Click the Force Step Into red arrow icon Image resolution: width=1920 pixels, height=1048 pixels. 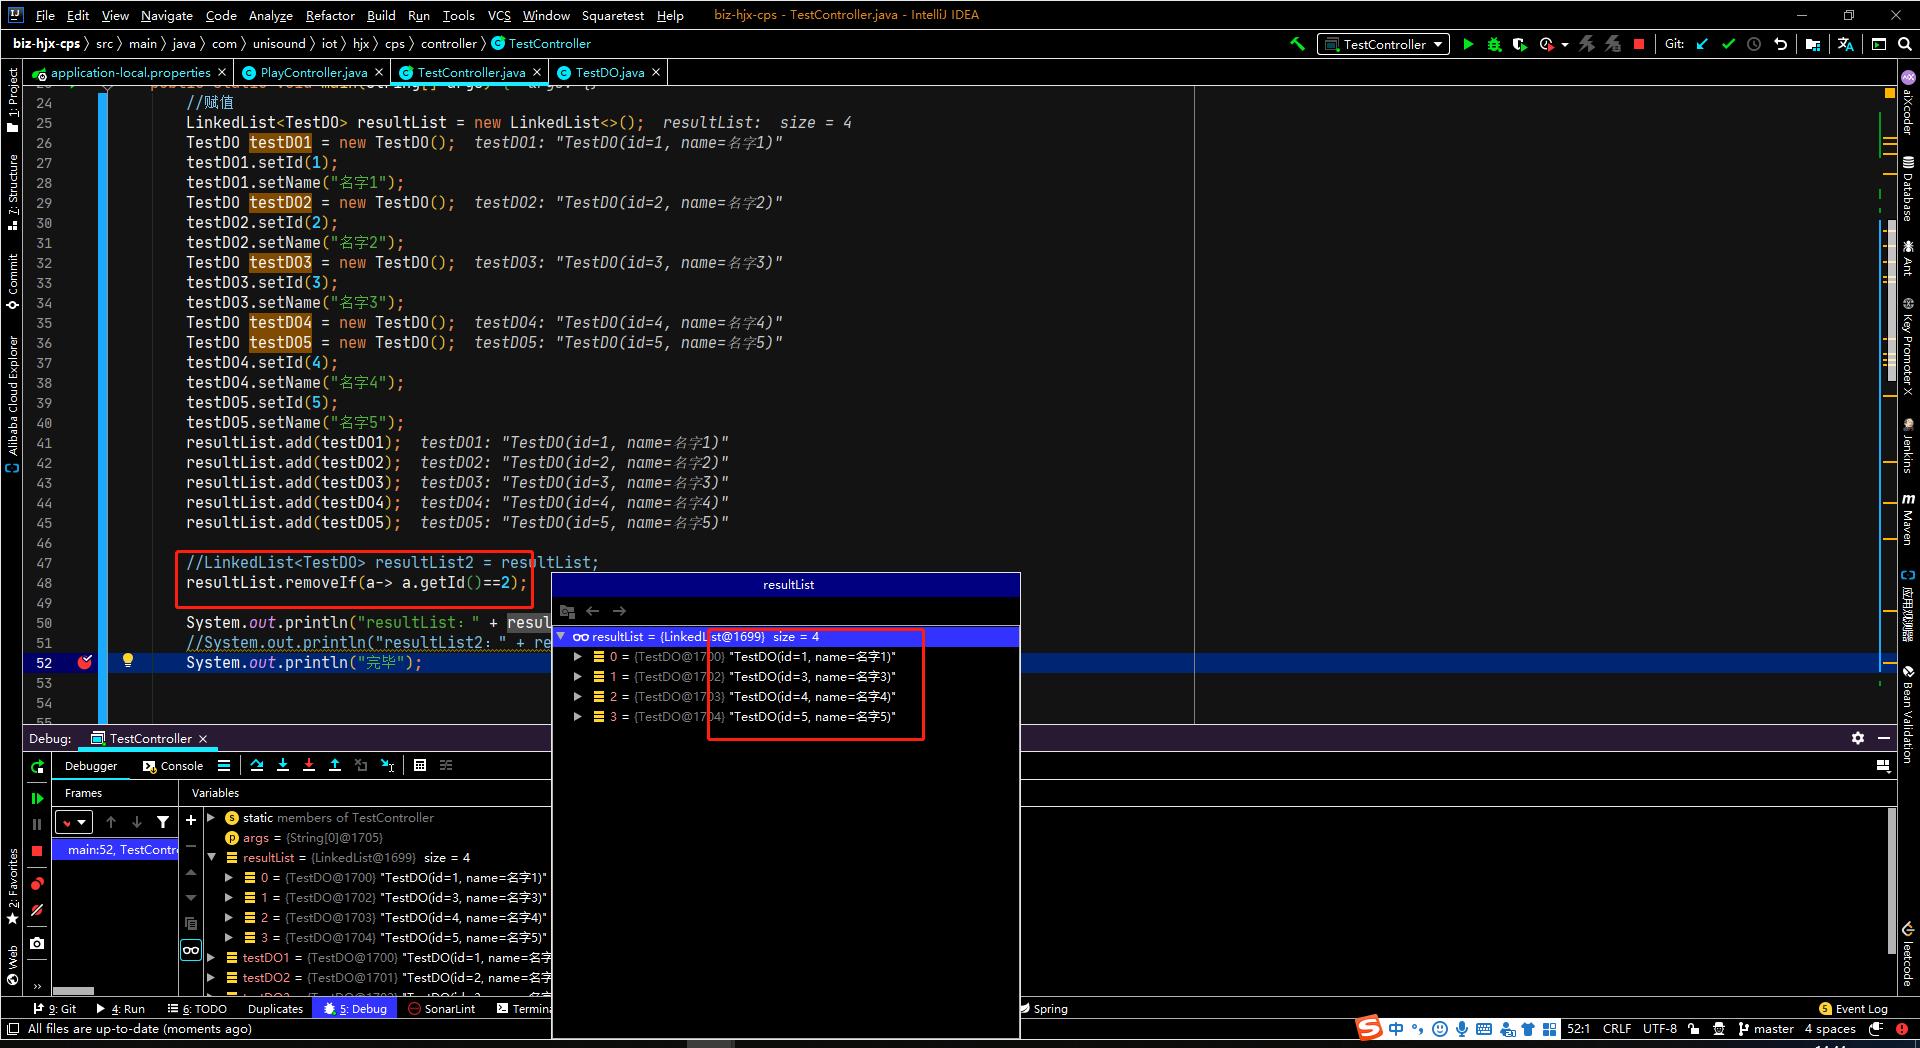(x=309, y=765)
